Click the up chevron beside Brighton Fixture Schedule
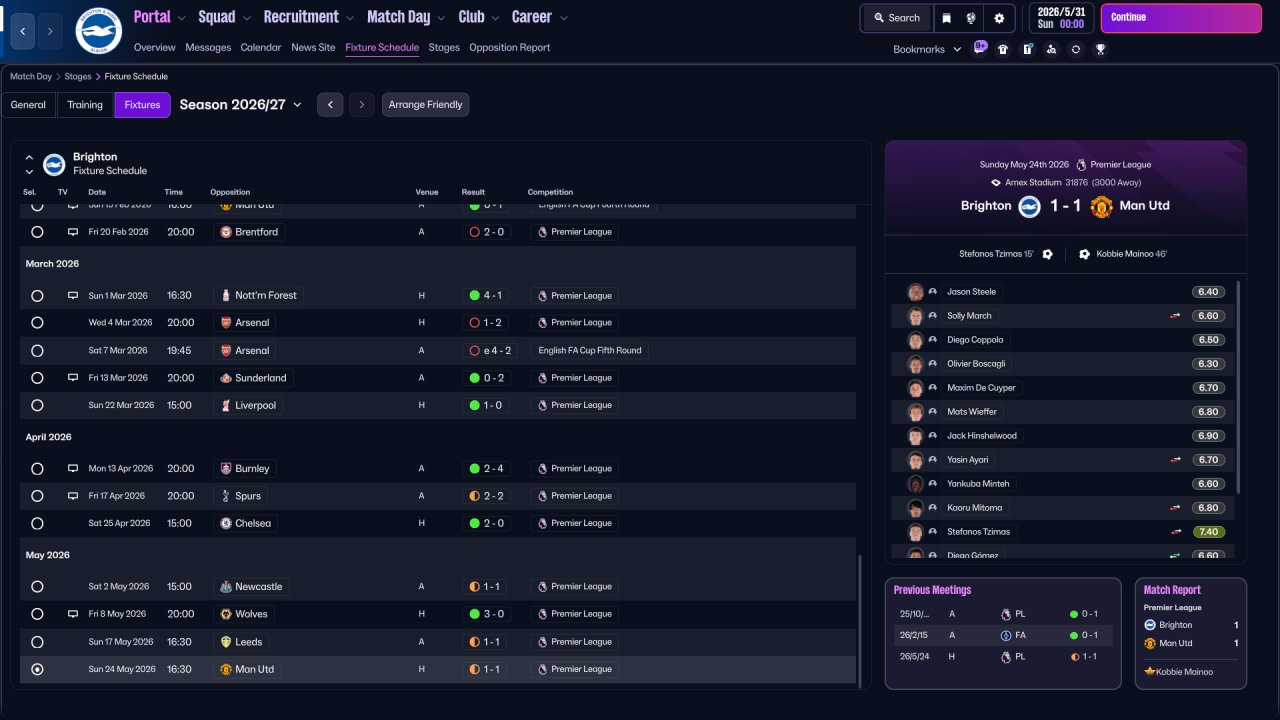The image size is (1280, 720). [x=29, y=157]
